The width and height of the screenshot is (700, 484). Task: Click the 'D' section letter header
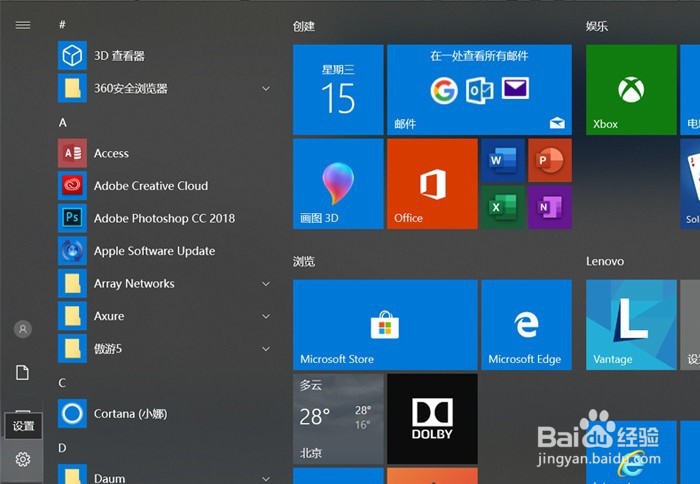[x=62, y=448]
